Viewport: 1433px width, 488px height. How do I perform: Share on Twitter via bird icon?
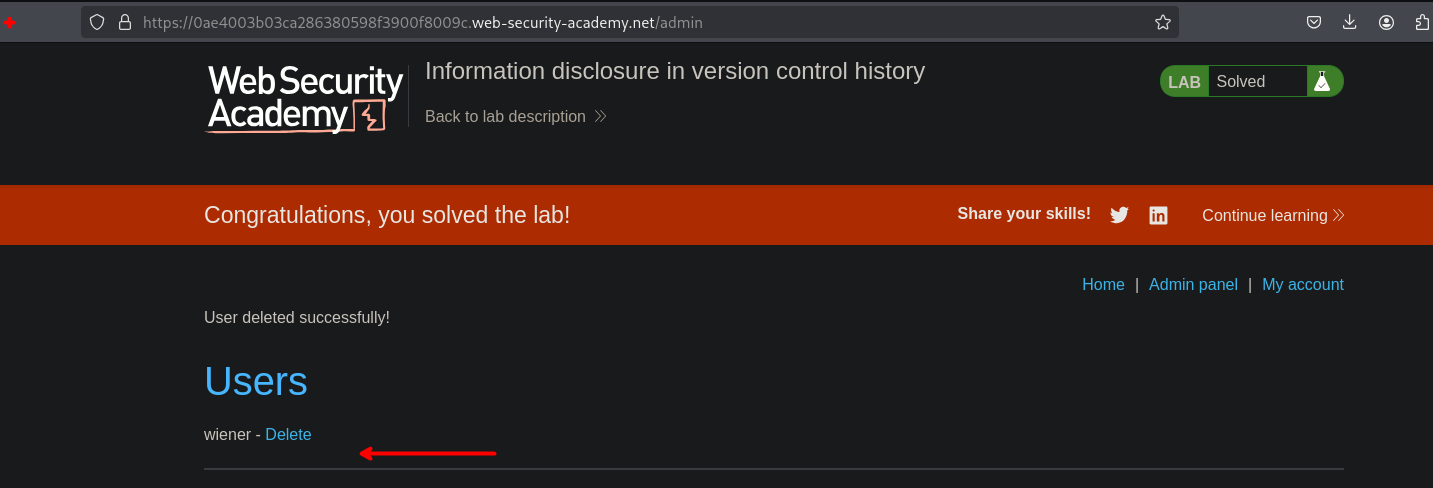(x=1119, y=215)
